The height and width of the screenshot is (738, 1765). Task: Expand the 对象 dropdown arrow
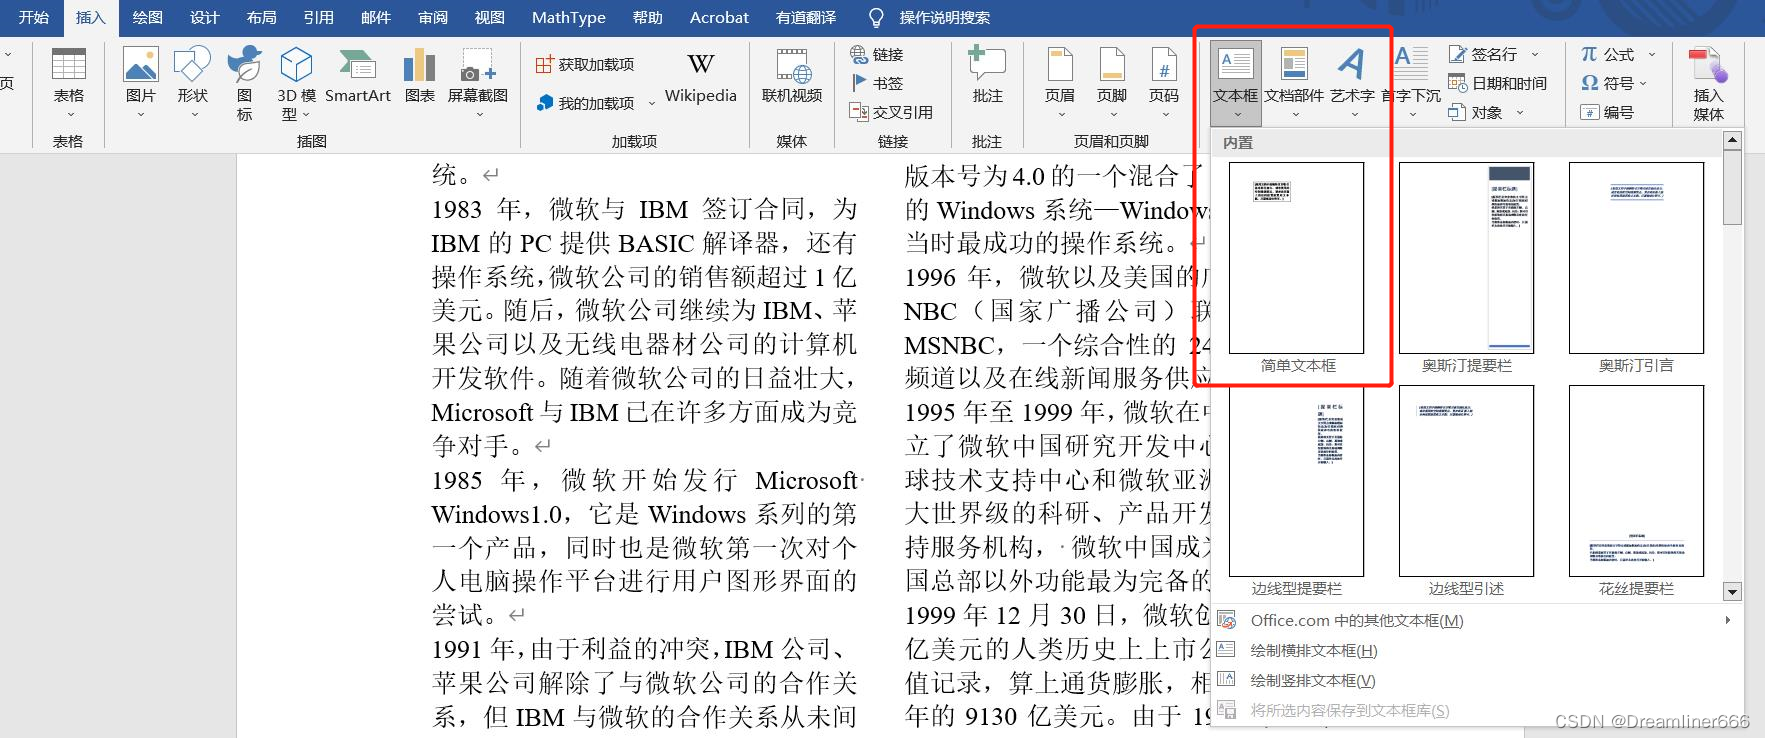[x=1520, y=112]
